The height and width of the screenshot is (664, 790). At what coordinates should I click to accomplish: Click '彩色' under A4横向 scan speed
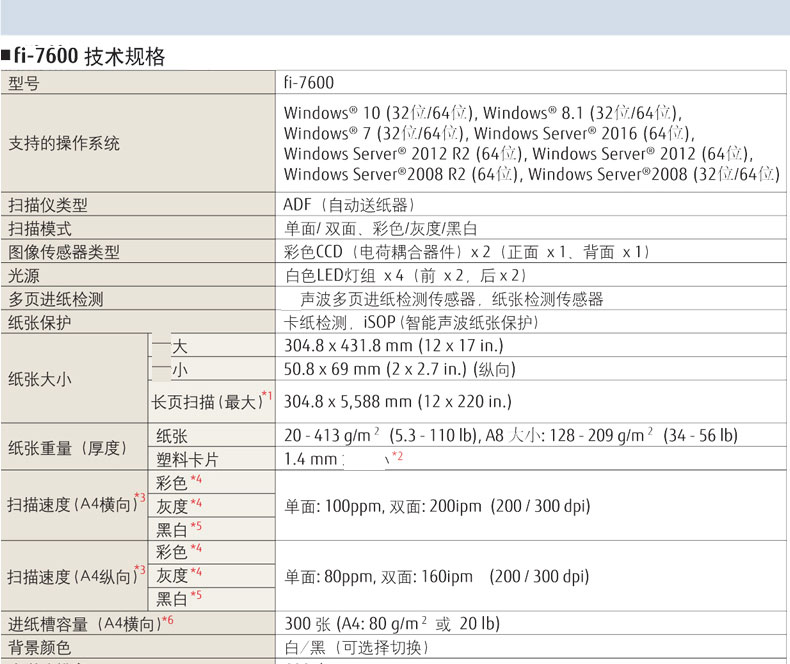[x=172, y=483]
